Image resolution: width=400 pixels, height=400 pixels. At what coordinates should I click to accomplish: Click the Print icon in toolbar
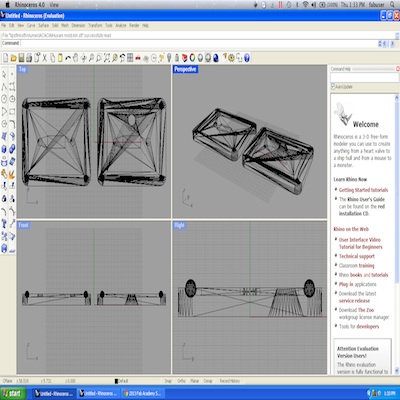coord(29,58)
